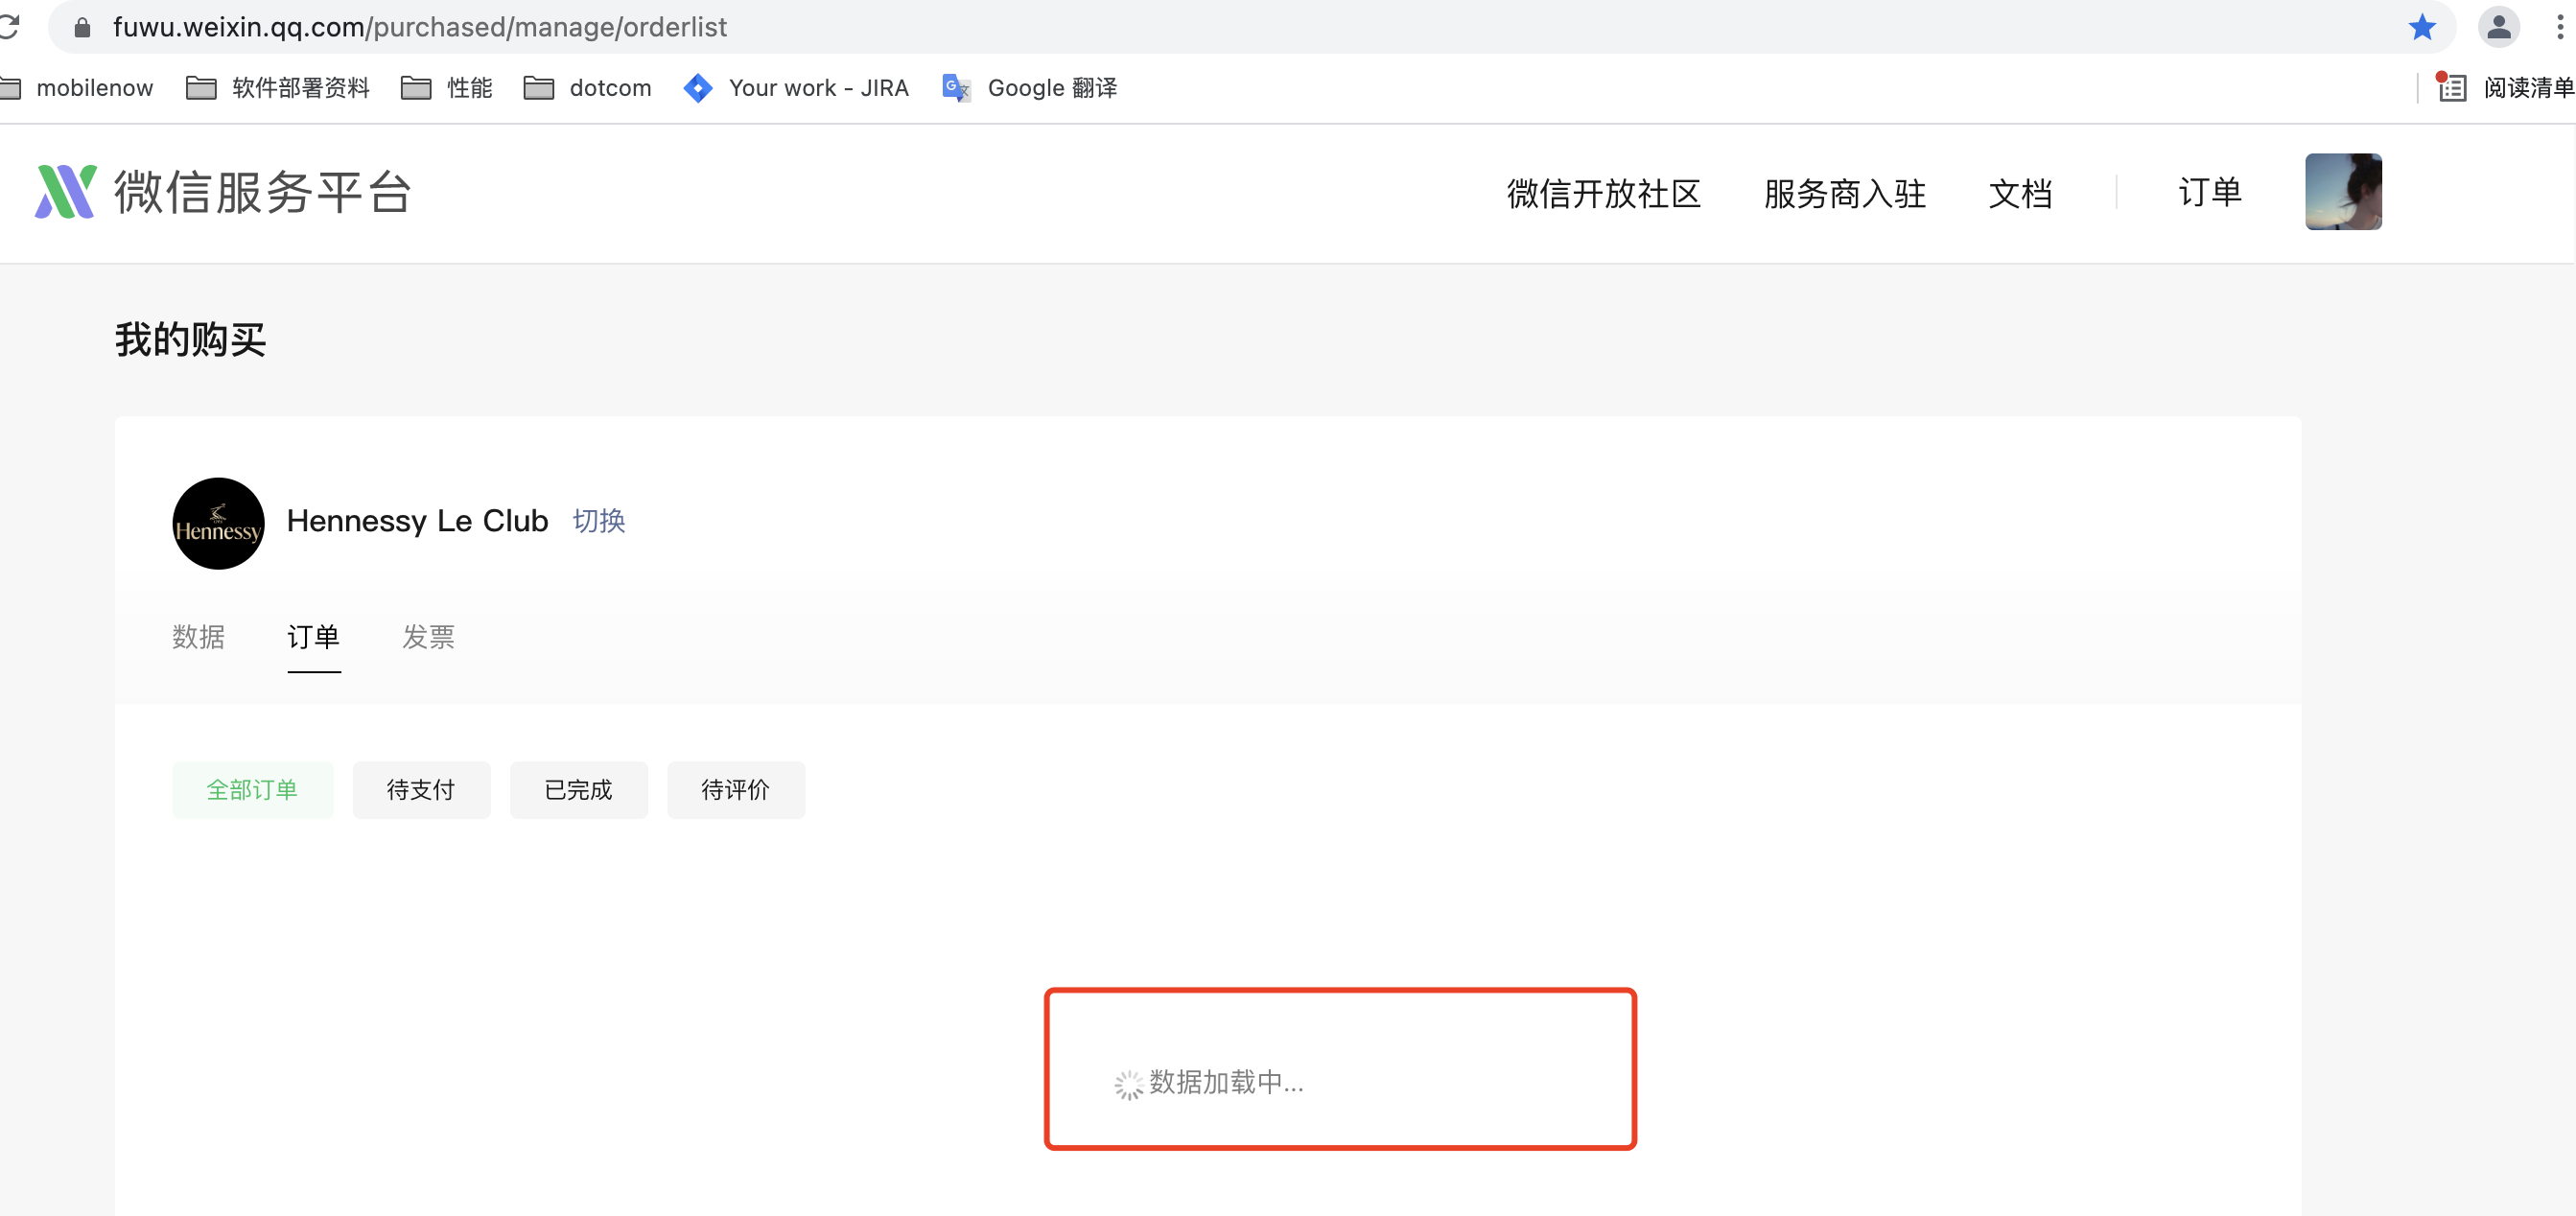Show orders in 待评价 filter
Viewport: 2576px width, 1216px height.
(735, 790)
